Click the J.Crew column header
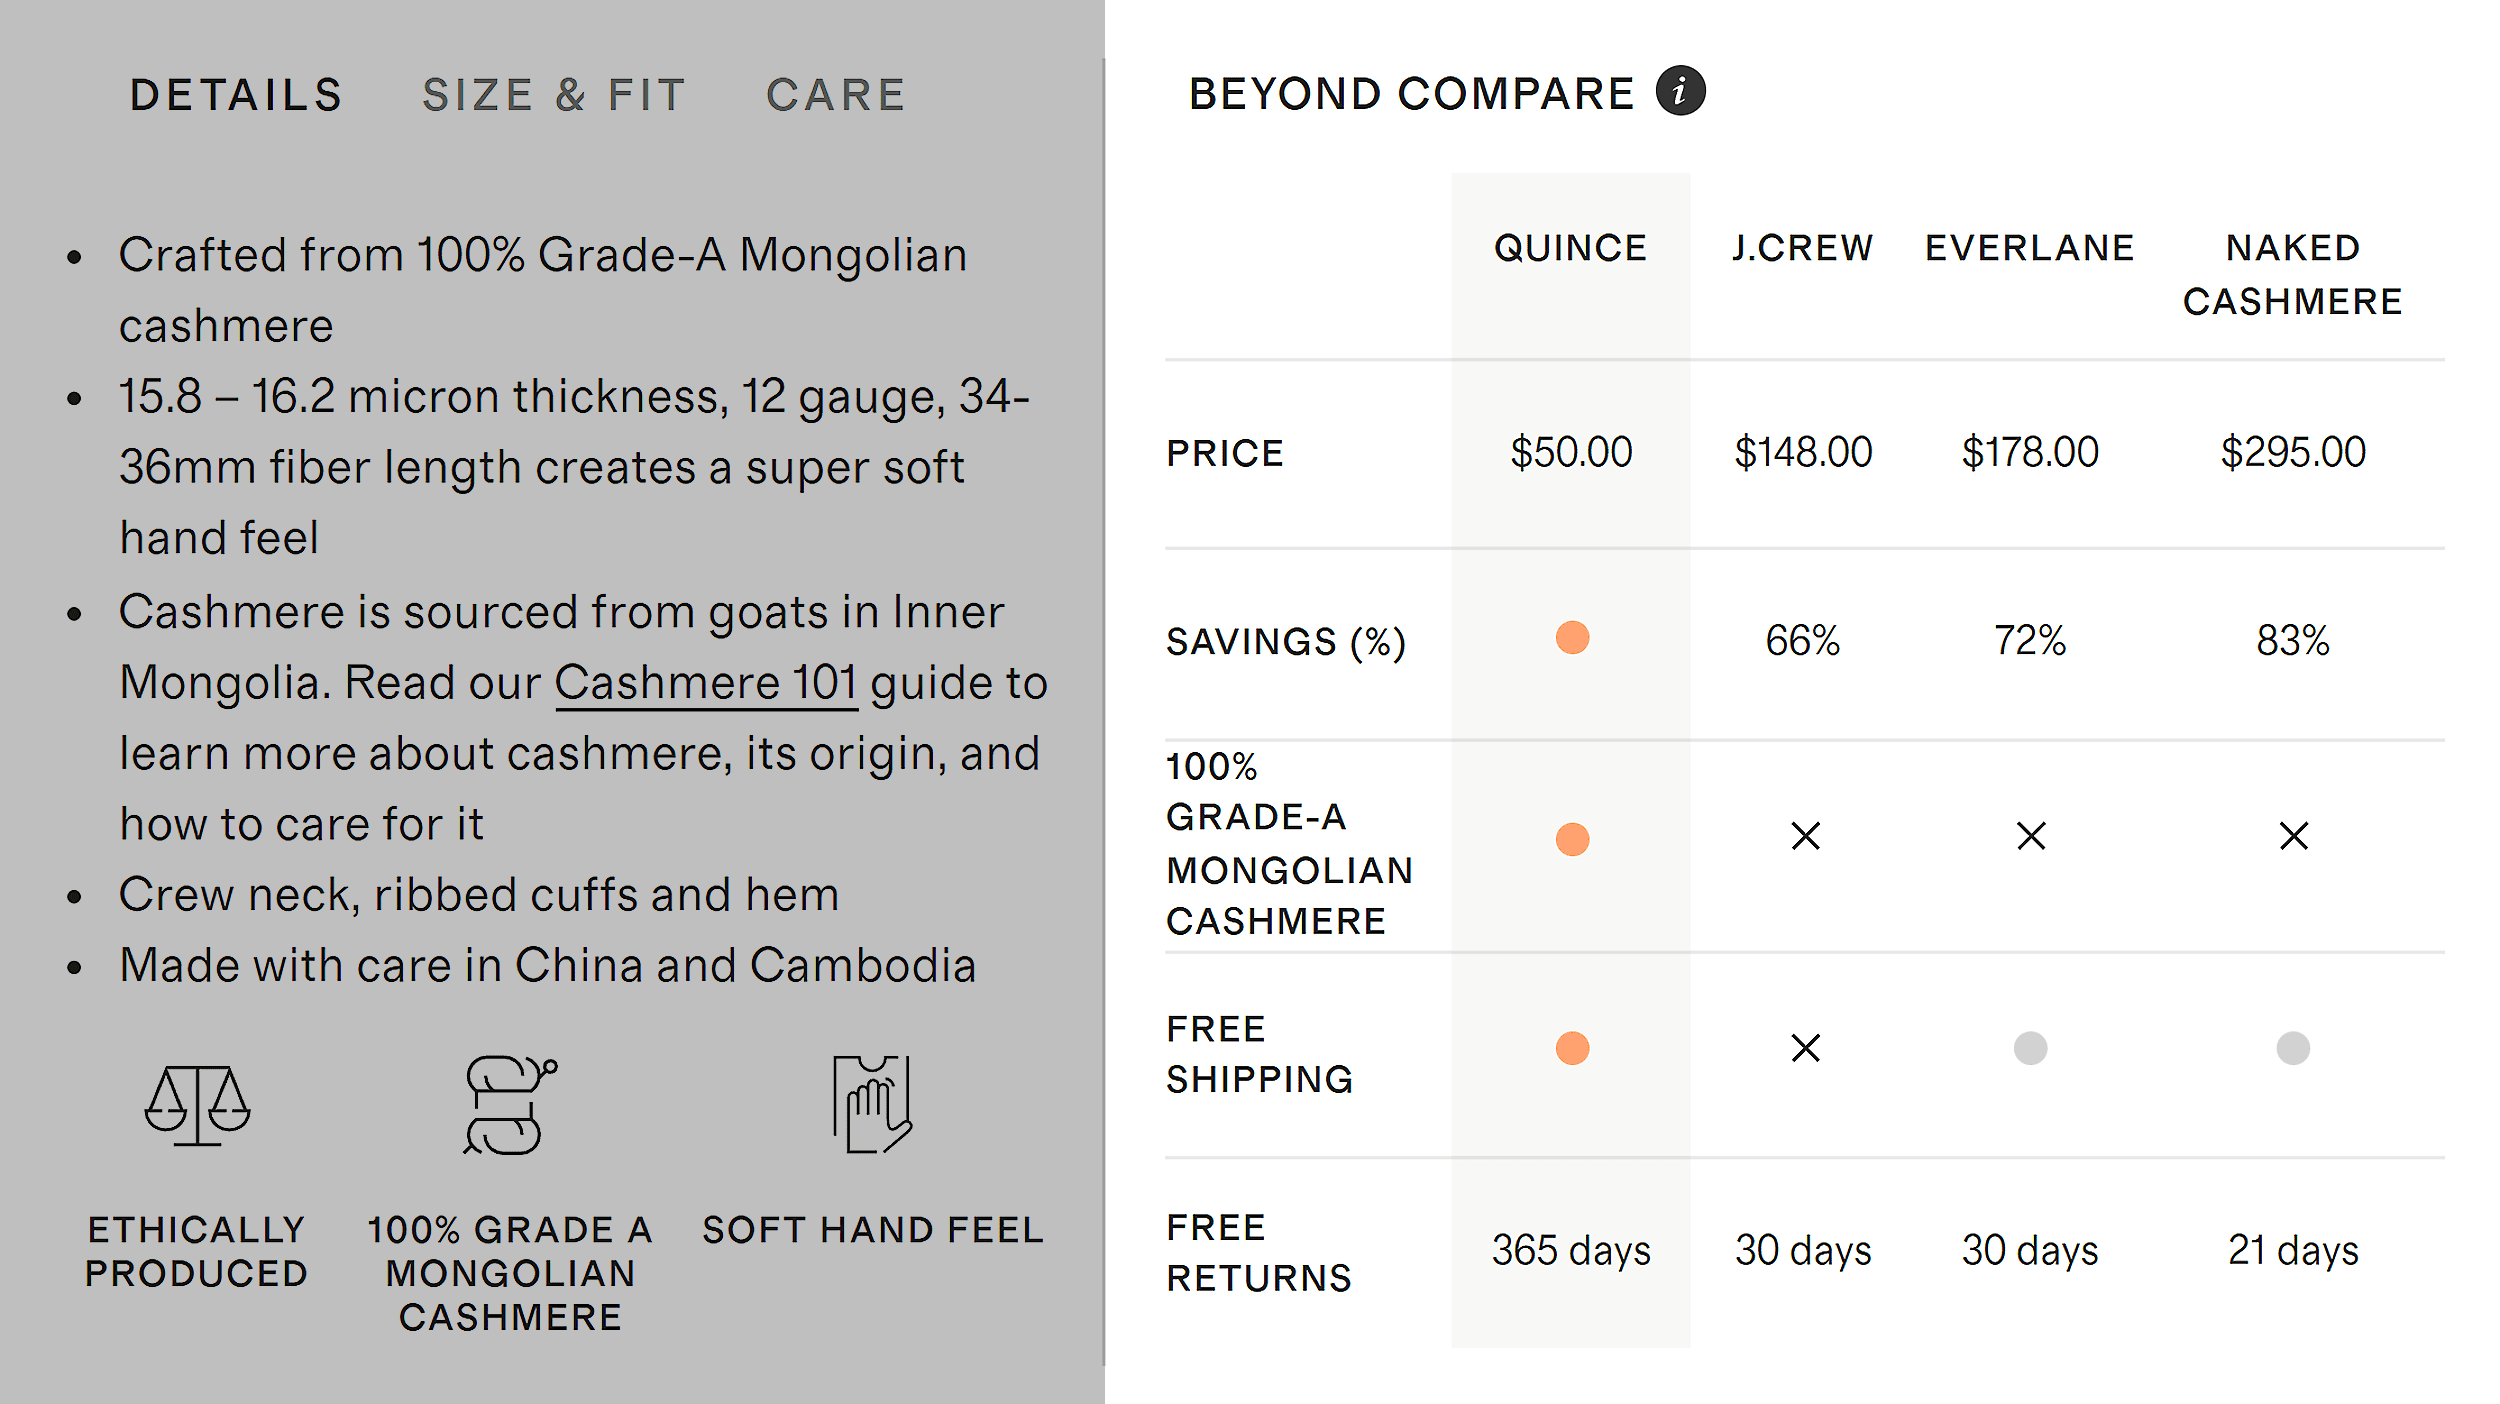The width and height of the screenshot is (2500, 1404). point(1803,248)
